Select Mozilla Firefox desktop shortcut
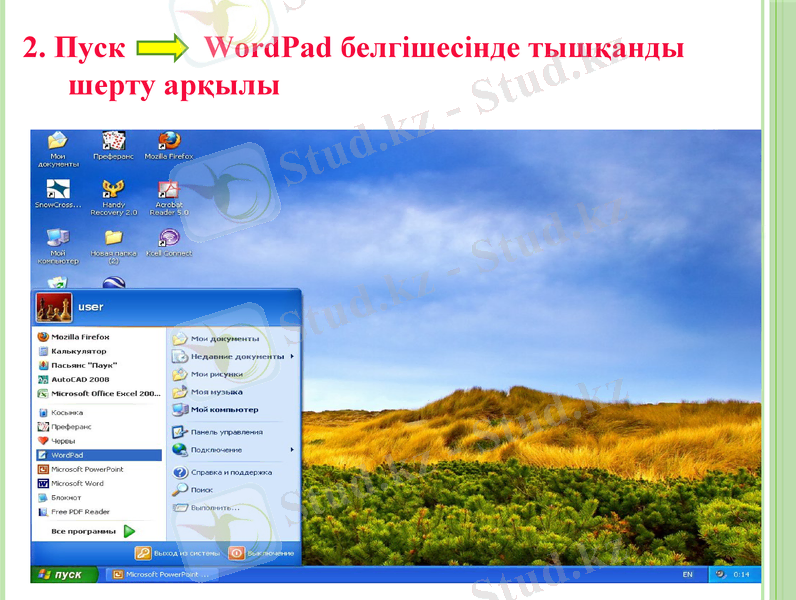796x600 pixels. pyautogui.click(x=168, y=142)
